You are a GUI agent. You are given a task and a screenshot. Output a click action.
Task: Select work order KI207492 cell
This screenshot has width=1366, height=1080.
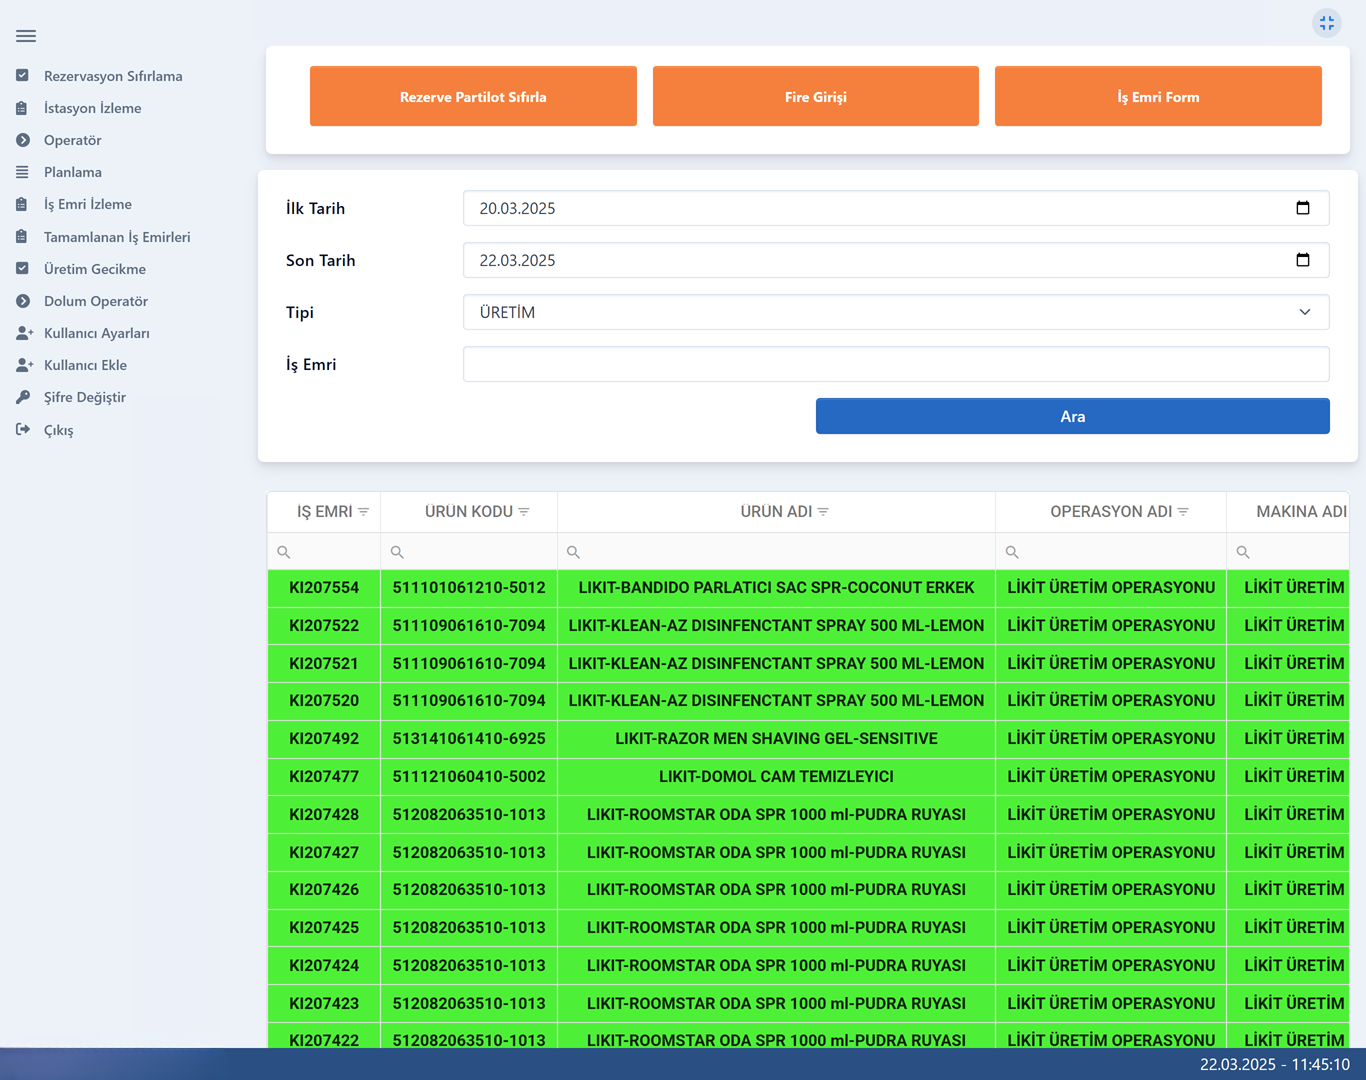click(324, 739)
